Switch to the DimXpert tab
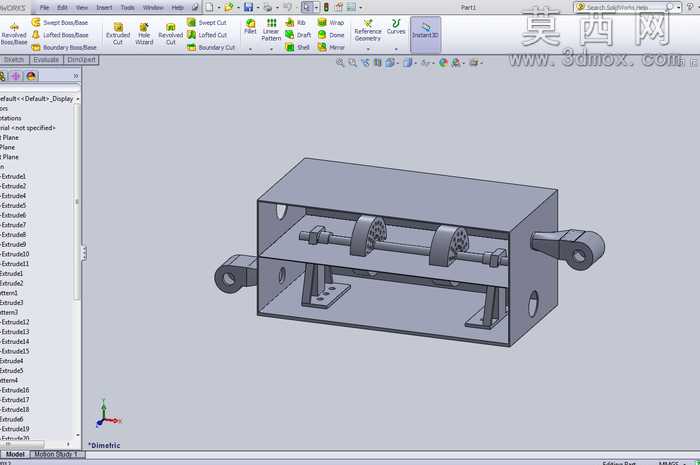700x465 pixels. [82, 60]
